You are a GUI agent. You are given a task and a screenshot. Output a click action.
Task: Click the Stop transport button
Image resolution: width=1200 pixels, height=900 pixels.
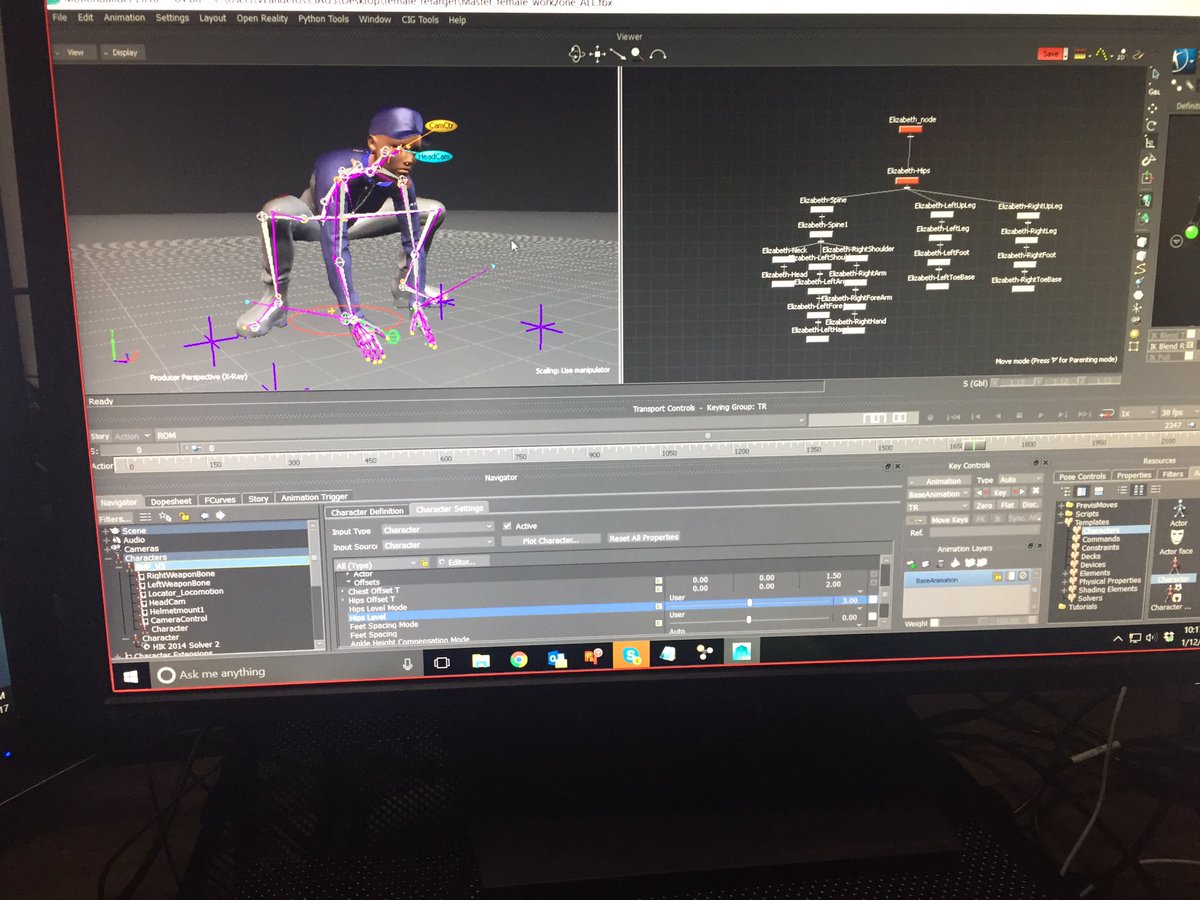pyautogui.click(x=1019, y=415)
